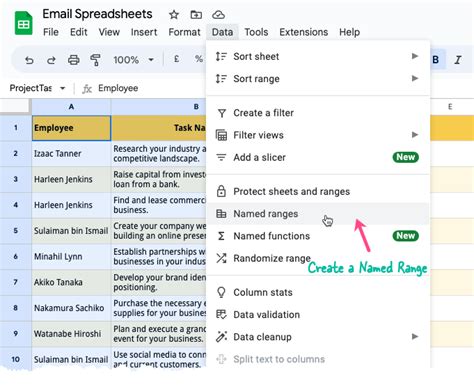Click the select all corner box
The height and width of the screenshot is (389, 474).
tap(15, 106)
